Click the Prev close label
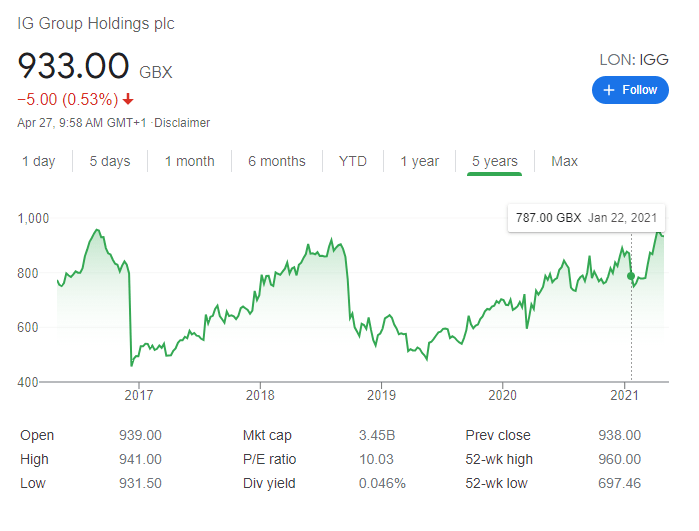The height and width of the screenshot is (531, 699). pos(498,435)
